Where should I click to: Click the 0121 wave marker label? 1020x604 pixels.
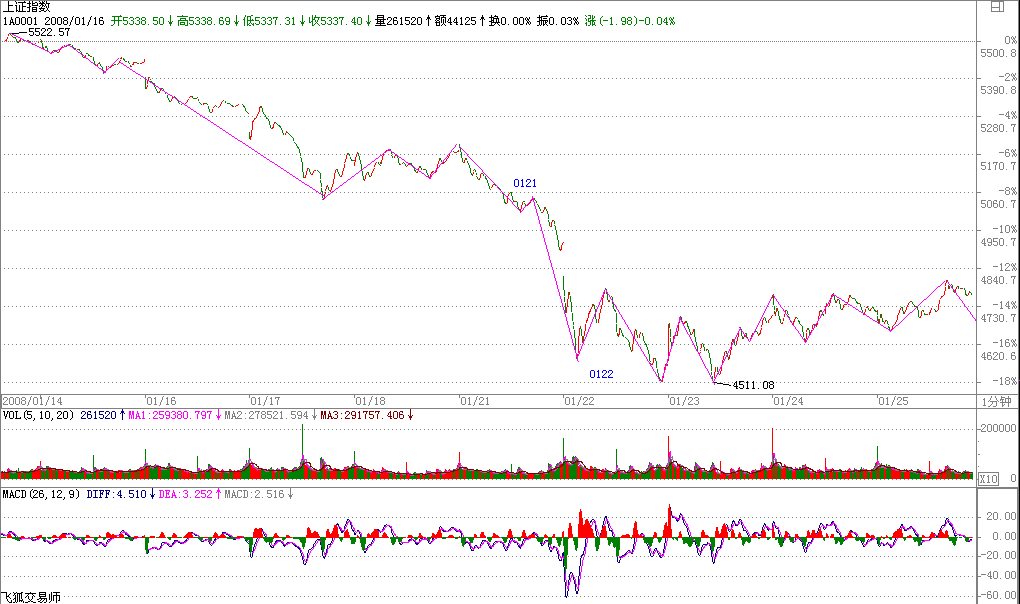525,183
